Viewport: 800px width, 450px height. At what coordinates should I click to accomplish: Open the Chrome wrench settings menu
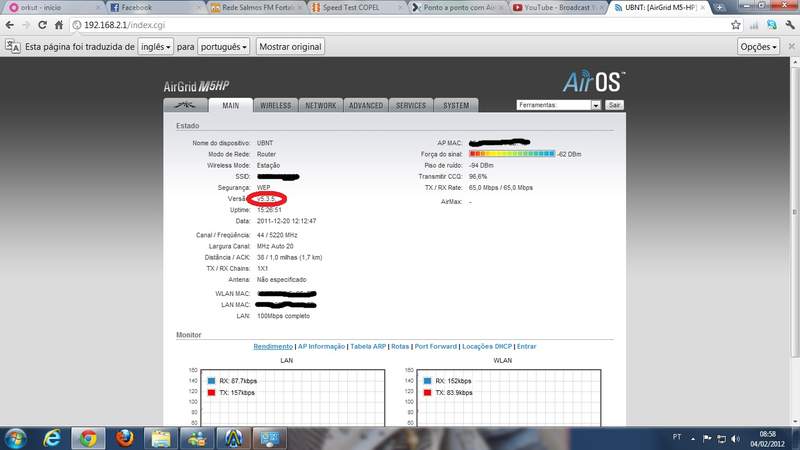tap(790, 25)
